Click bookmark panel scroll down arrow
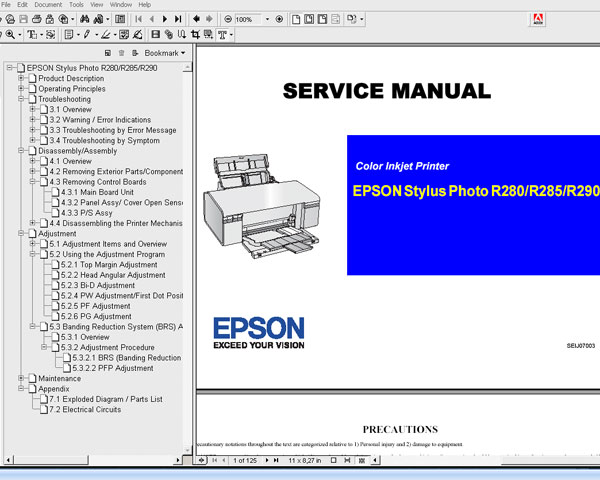Screen dimensions: 600x480 [x=188, y=450]
